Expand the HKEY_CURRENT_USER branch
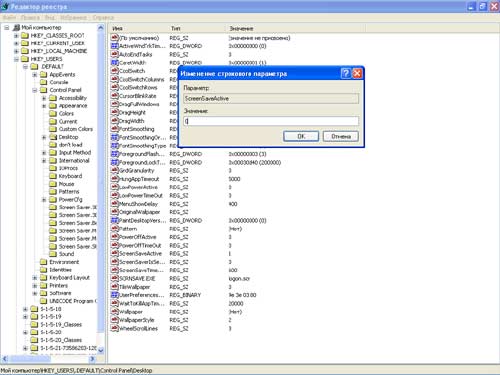 (x=16, y=43)
